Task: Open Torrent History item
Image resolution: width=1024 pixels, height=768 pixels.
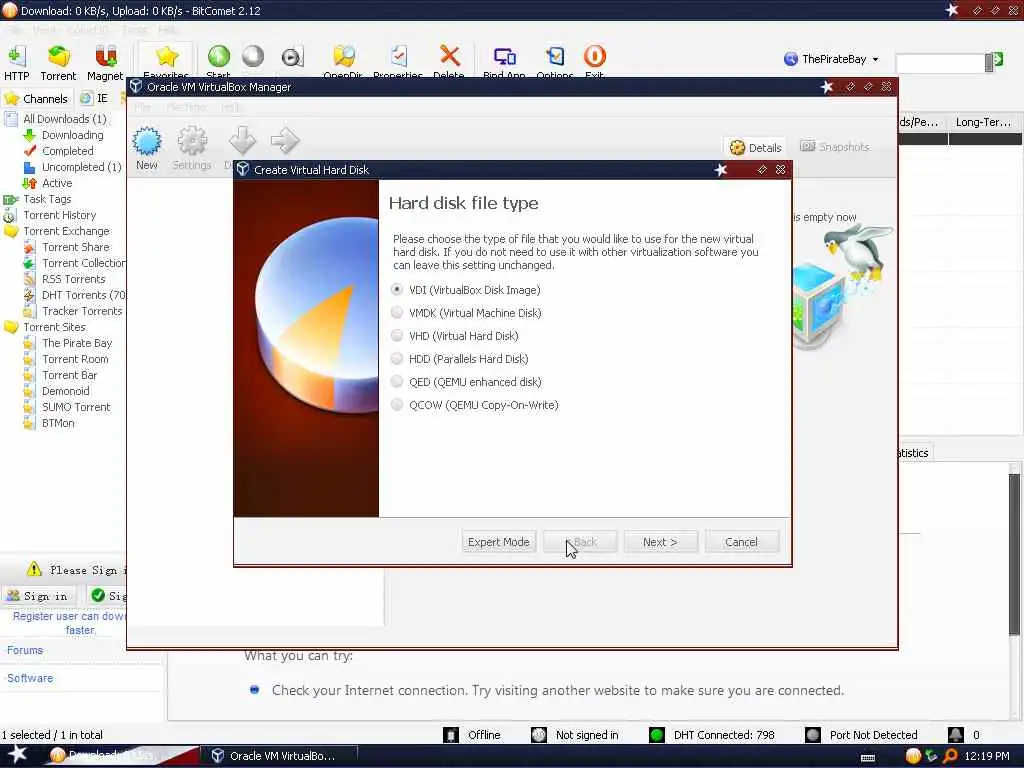Action: (x=50, y=215)
